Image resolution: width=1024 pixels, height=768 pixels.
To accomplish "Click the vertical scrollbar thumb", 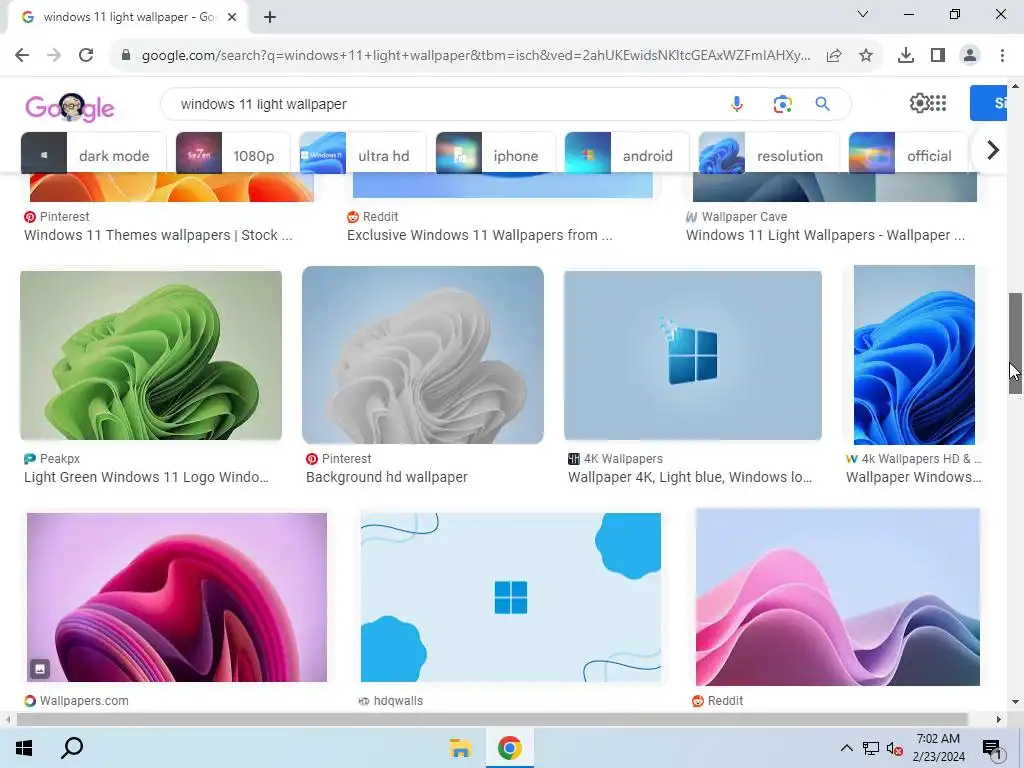I will click(x=1016, y=344).
